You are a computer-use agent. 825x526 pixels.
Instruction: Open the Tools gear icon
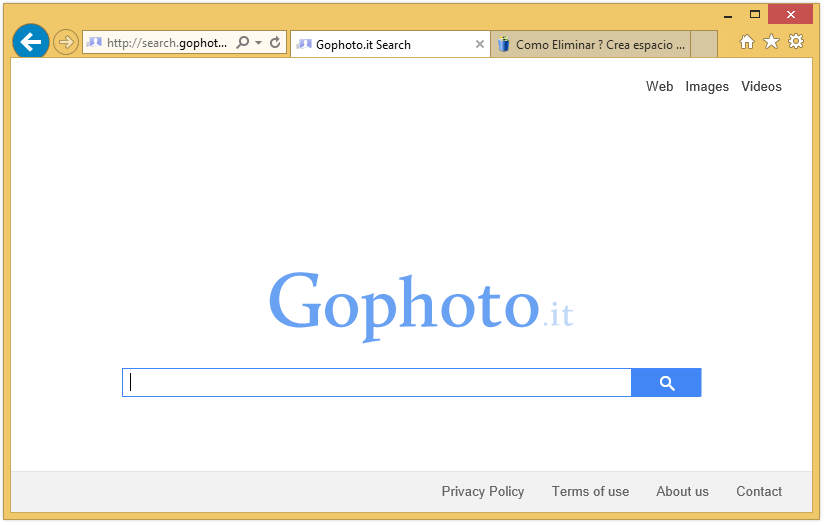point(796,41)
